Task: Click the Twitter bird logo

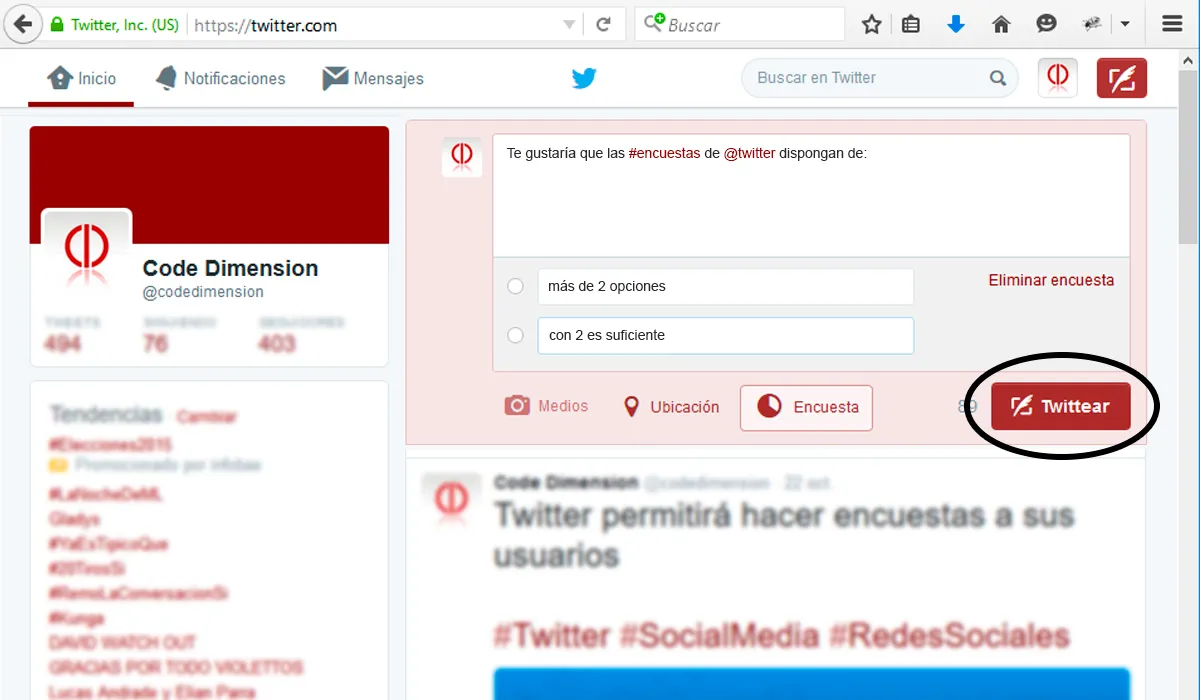Action: coord(584,78)
